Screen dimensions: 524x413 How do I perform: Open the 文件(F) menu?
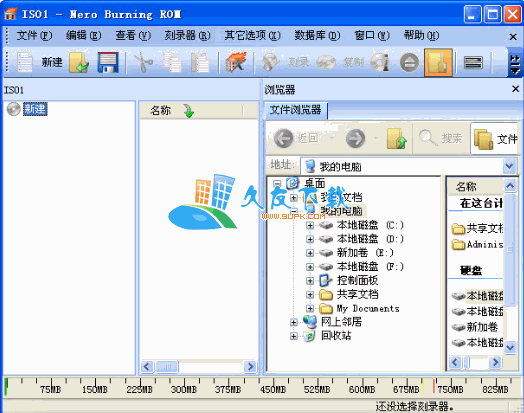(x=34, y=35)
